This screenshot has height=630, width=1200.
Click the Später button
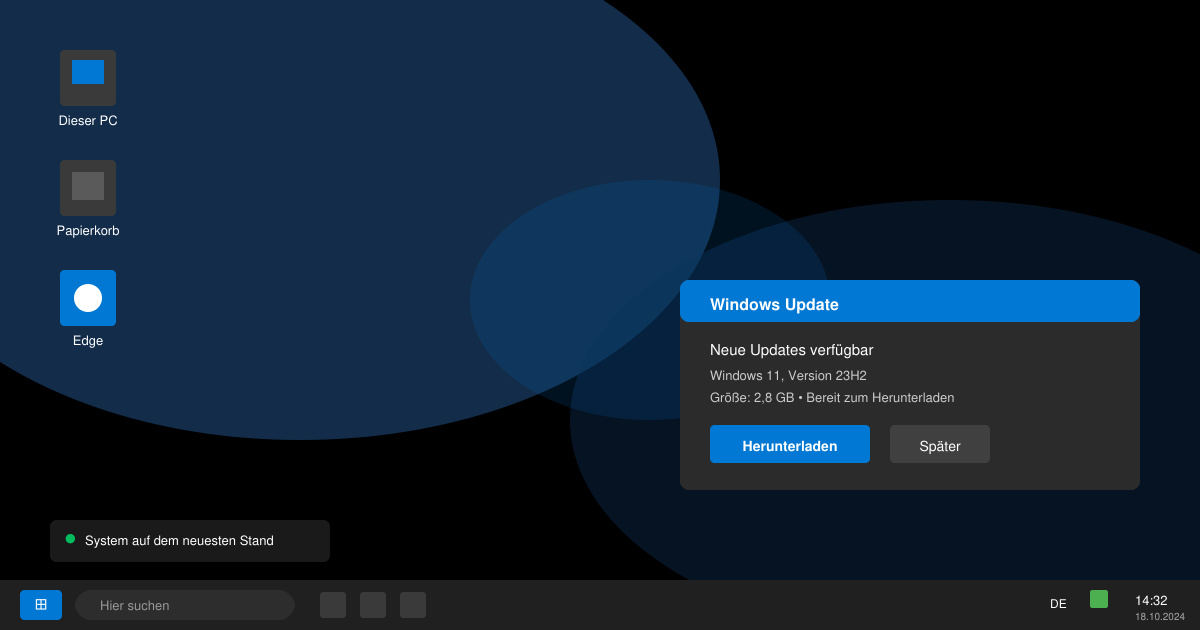point(940,444)
